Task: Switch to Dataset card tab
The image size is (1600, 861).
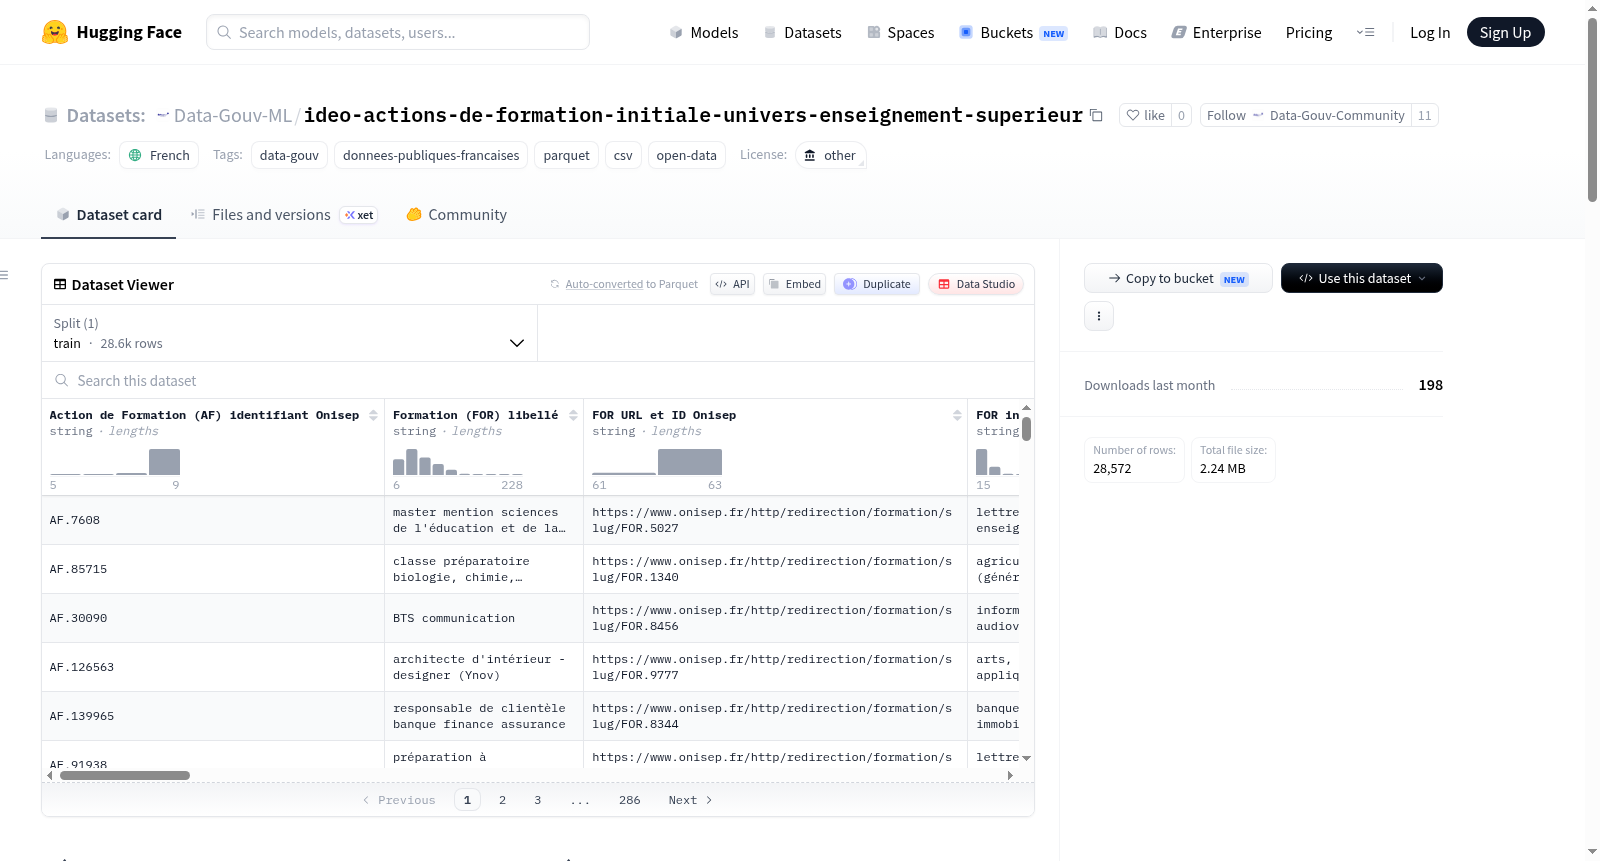Action: pyautogui.click(x=109, y=214)
